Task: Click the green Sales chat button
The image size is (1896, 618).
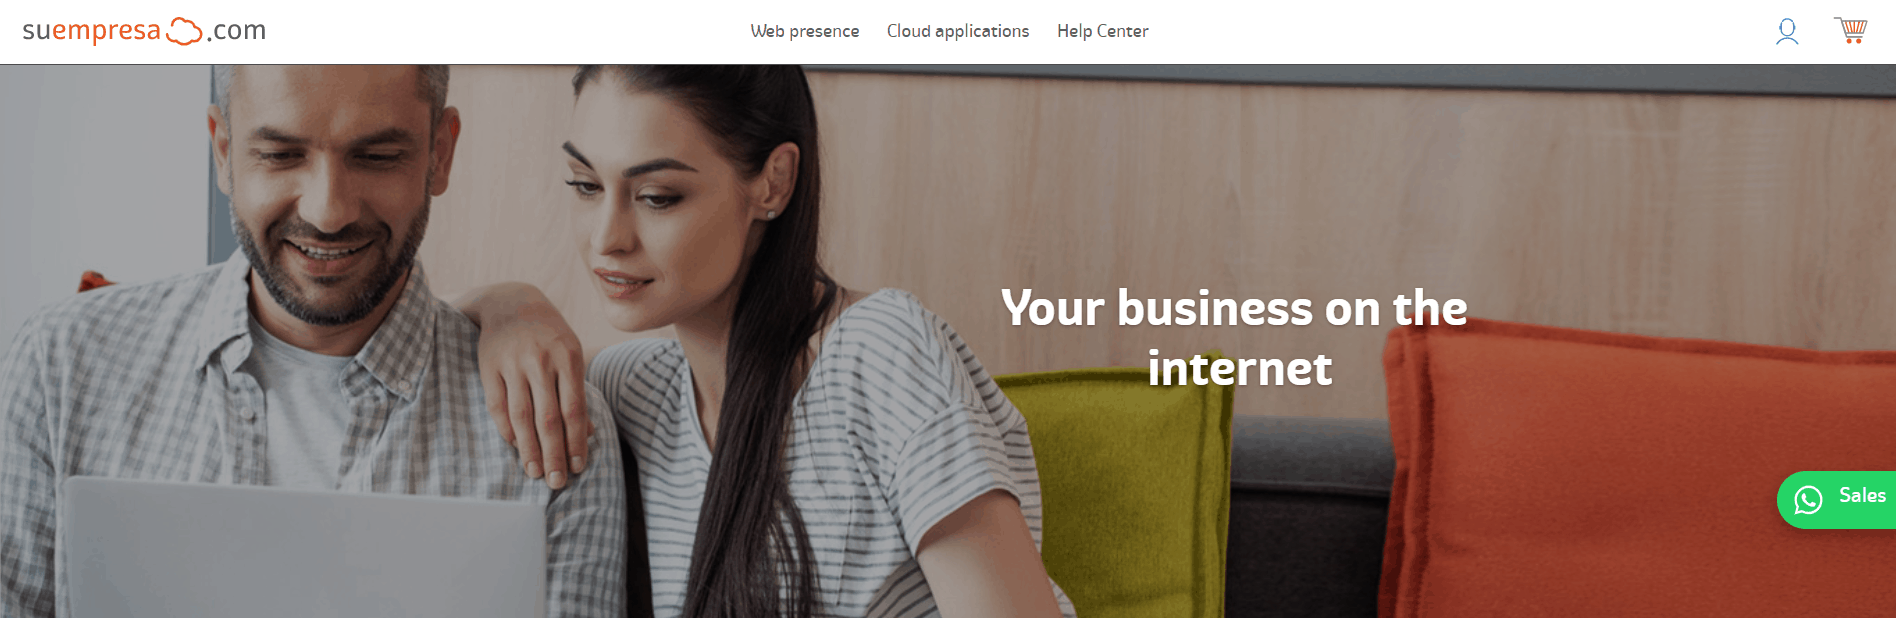Action: point(1836,499)
